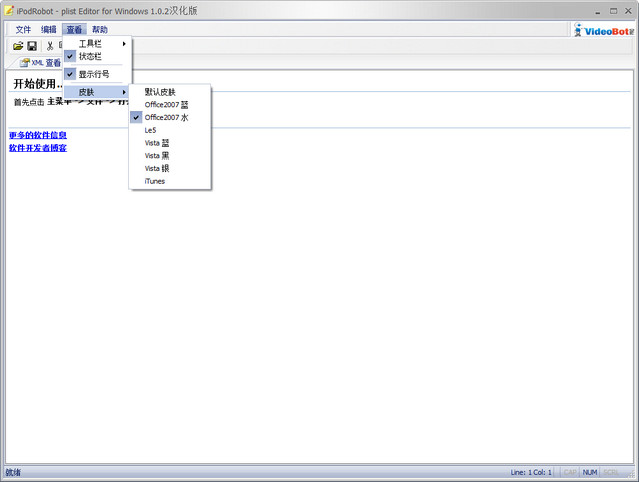Click the Open file toolbar icon
639x482 pixels.
pyautogui.click(x=18, y=46)
